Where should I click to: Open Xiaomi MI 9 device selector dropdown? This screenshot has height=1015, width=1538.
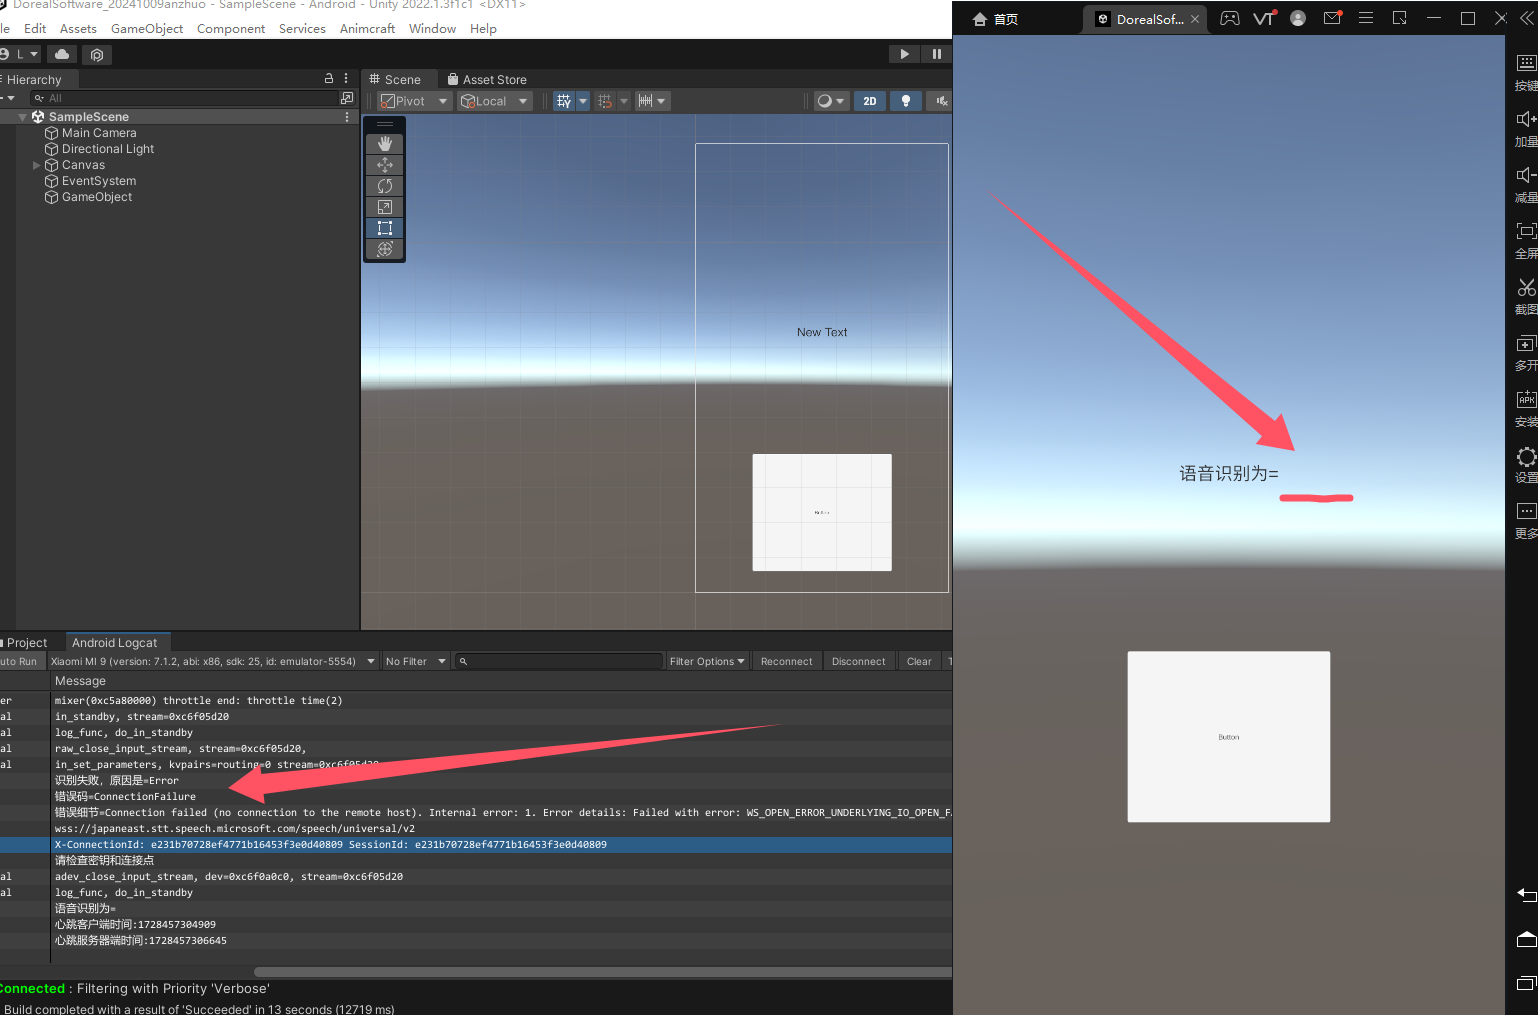point(213,662)
